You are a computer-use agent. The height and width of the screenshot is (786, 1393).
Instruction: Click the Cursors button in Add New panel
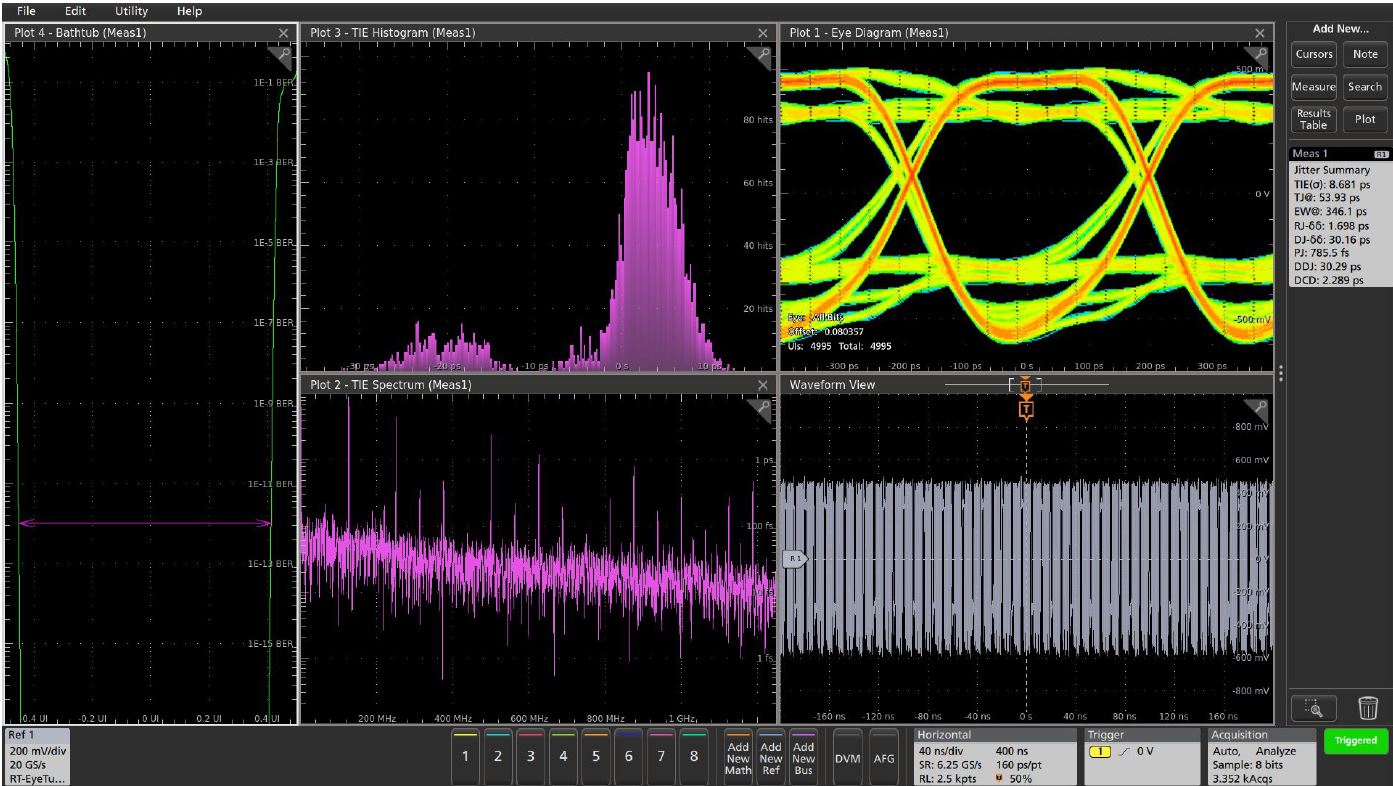pyautogui.click(x=1312, y=55)
